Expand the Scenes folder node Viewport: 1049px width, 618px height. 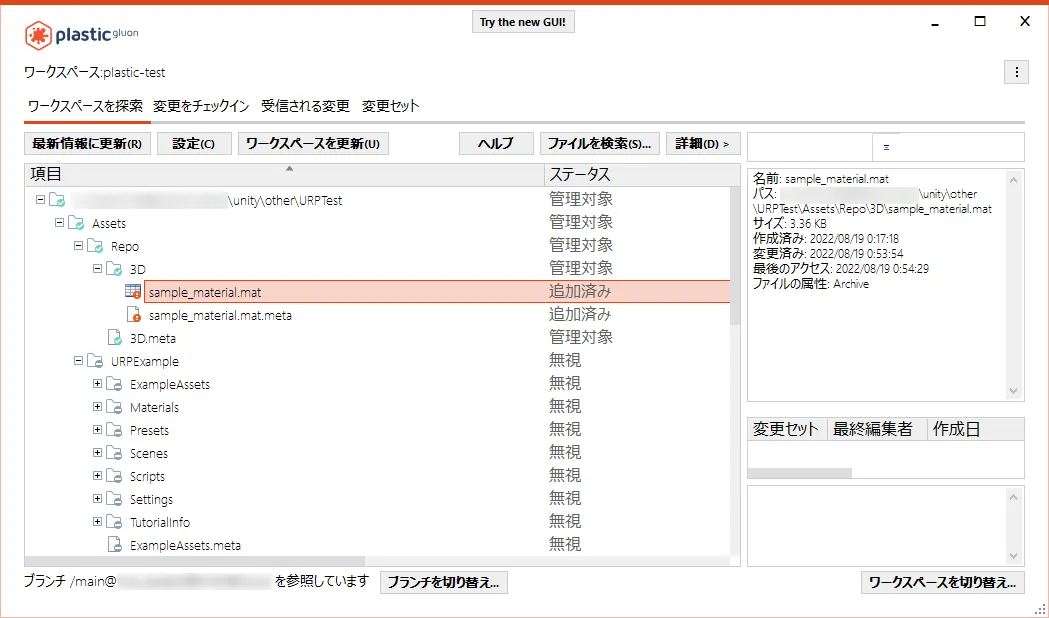tap(97, 452)
